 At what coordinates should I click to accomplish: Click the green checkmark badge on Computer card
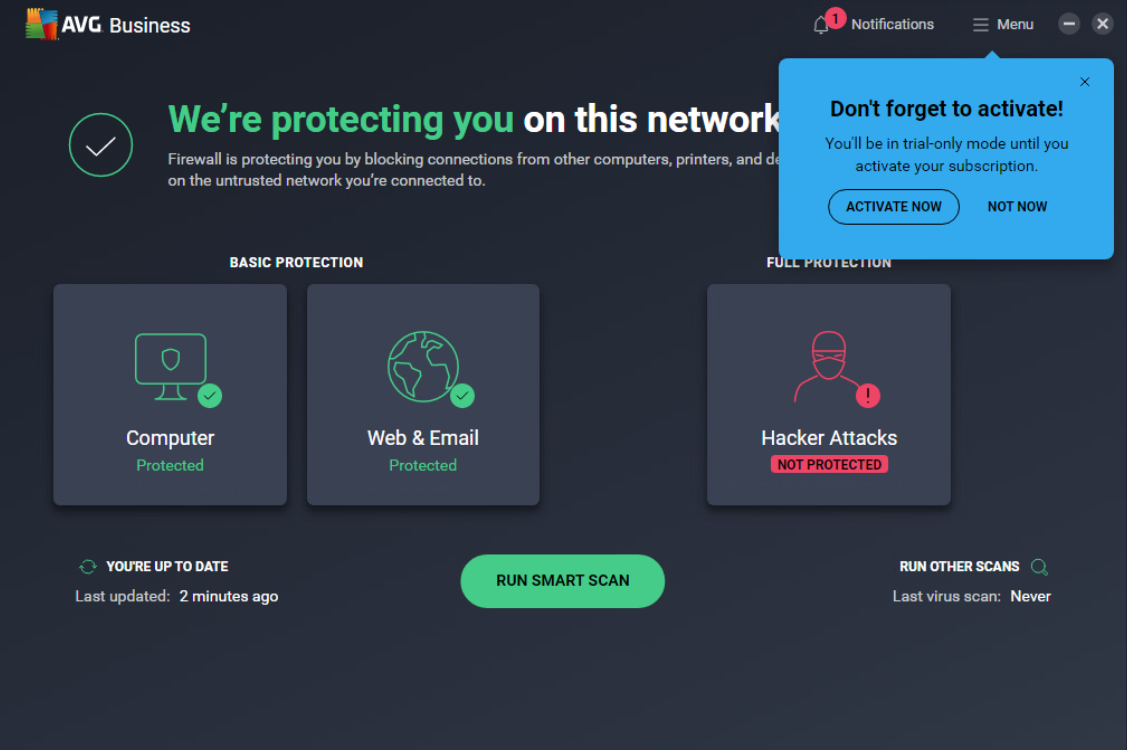210,397
